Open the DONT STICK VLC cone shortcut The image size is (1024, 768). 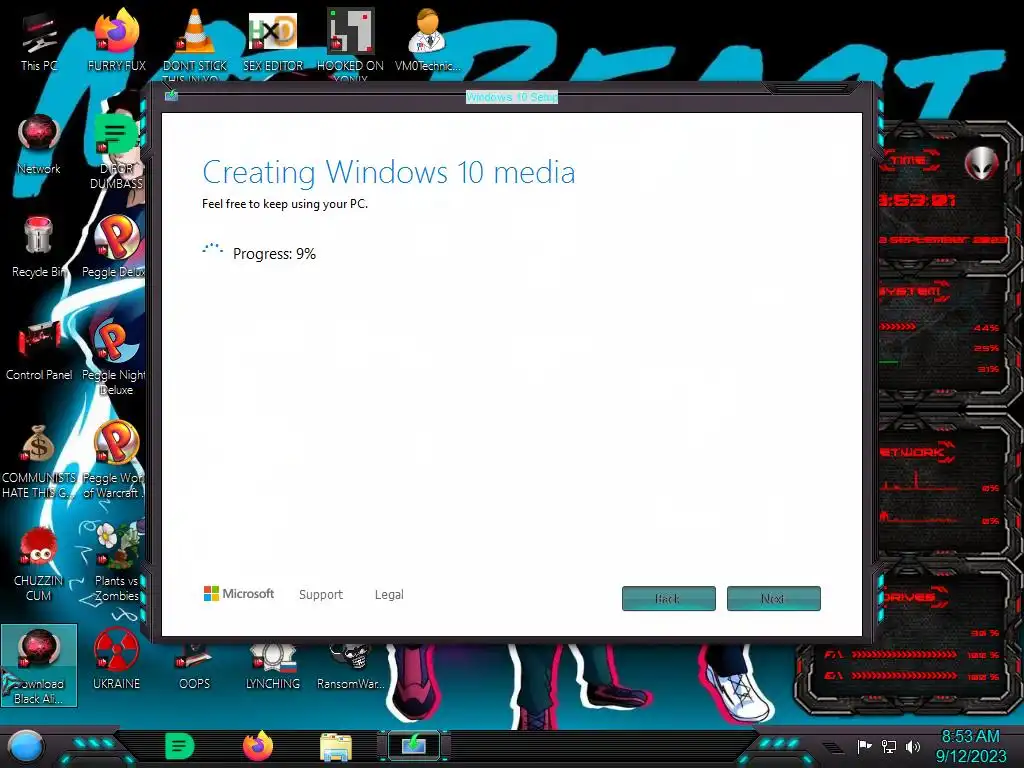[195, 42]
